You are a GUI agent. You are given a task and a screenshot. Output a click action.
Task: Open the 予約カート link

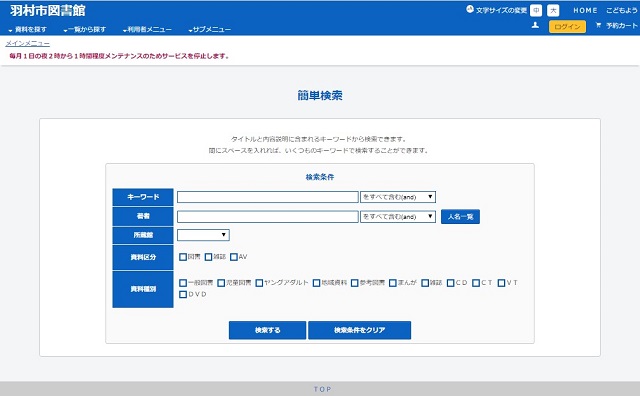(621, 26)
